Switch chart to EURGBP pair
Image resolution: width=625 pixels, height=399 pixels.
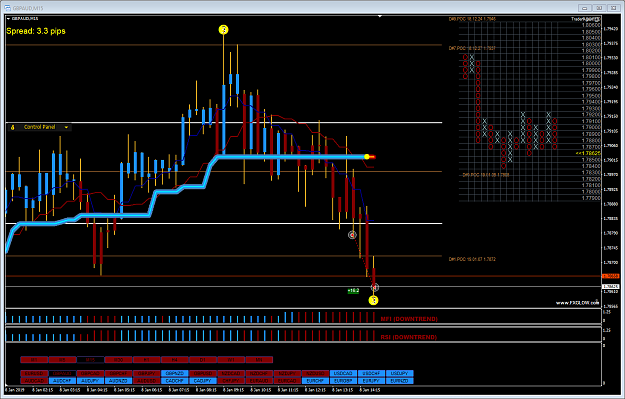[344, 381]
